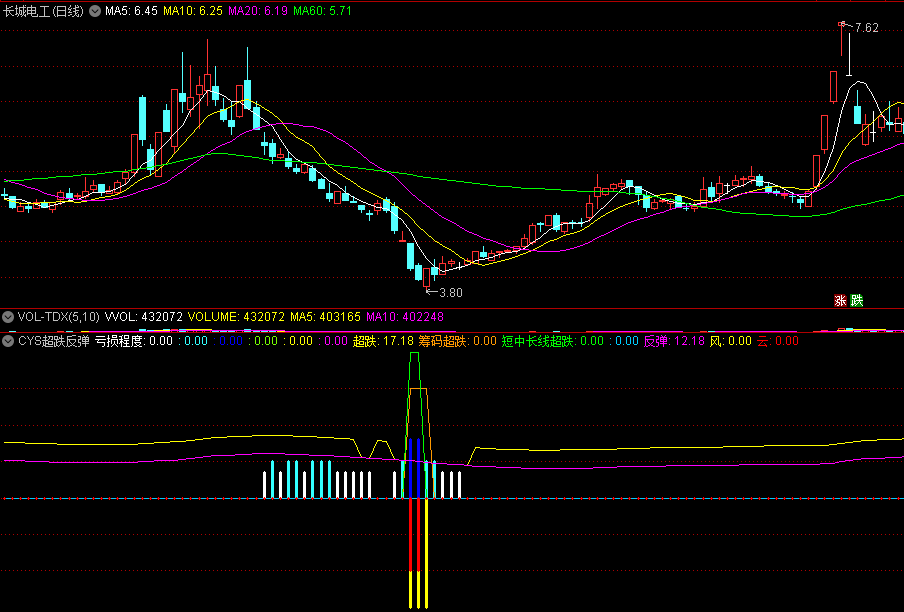Image resolution: width=904 pixels, height=612 pixels.
Task: Click the green 跌 icon
Action: click(x=857, y=300)
